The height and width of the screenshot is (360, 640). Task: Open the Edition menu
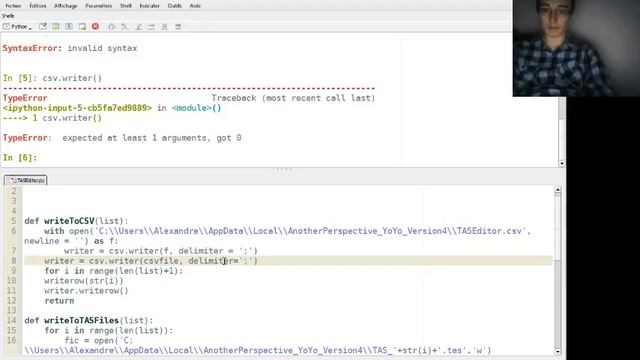(38, 6)
